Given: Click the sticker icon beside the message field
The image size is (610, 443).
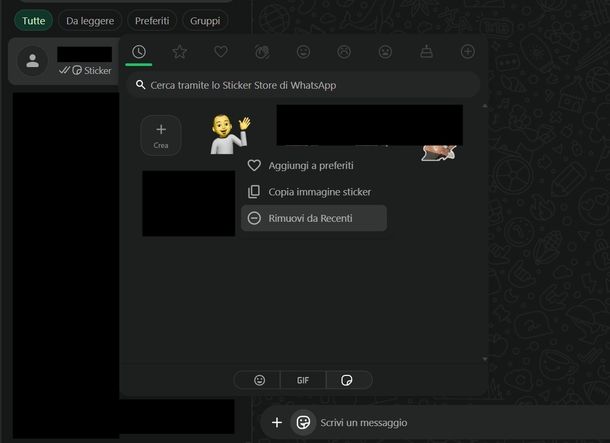Looking at the screenshot, I should [302, 423].
